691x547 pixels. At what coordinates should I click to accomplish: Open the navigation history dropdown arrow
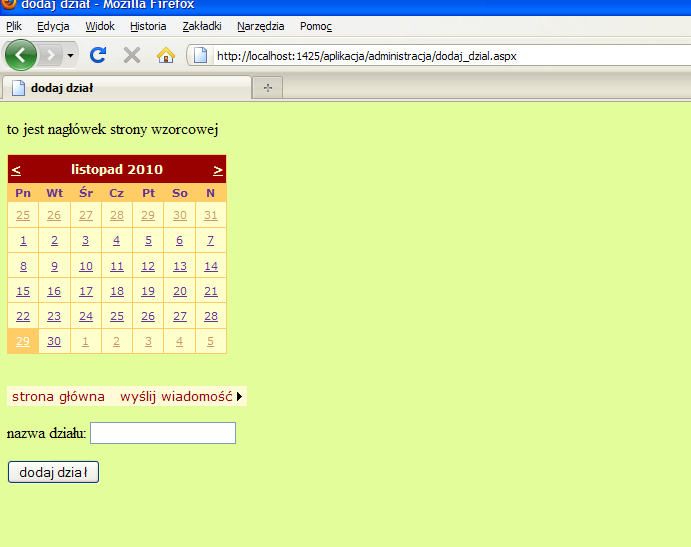click(70, 56)
